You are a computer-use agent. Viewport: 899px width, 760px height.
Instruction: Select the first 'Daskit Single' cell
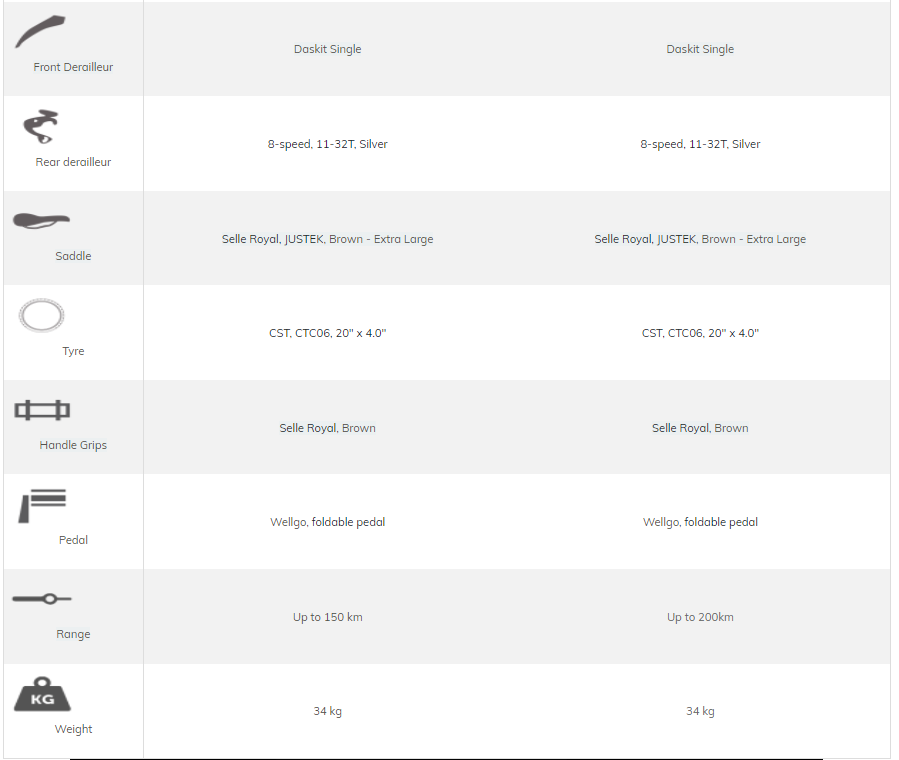tap(327, 49)
